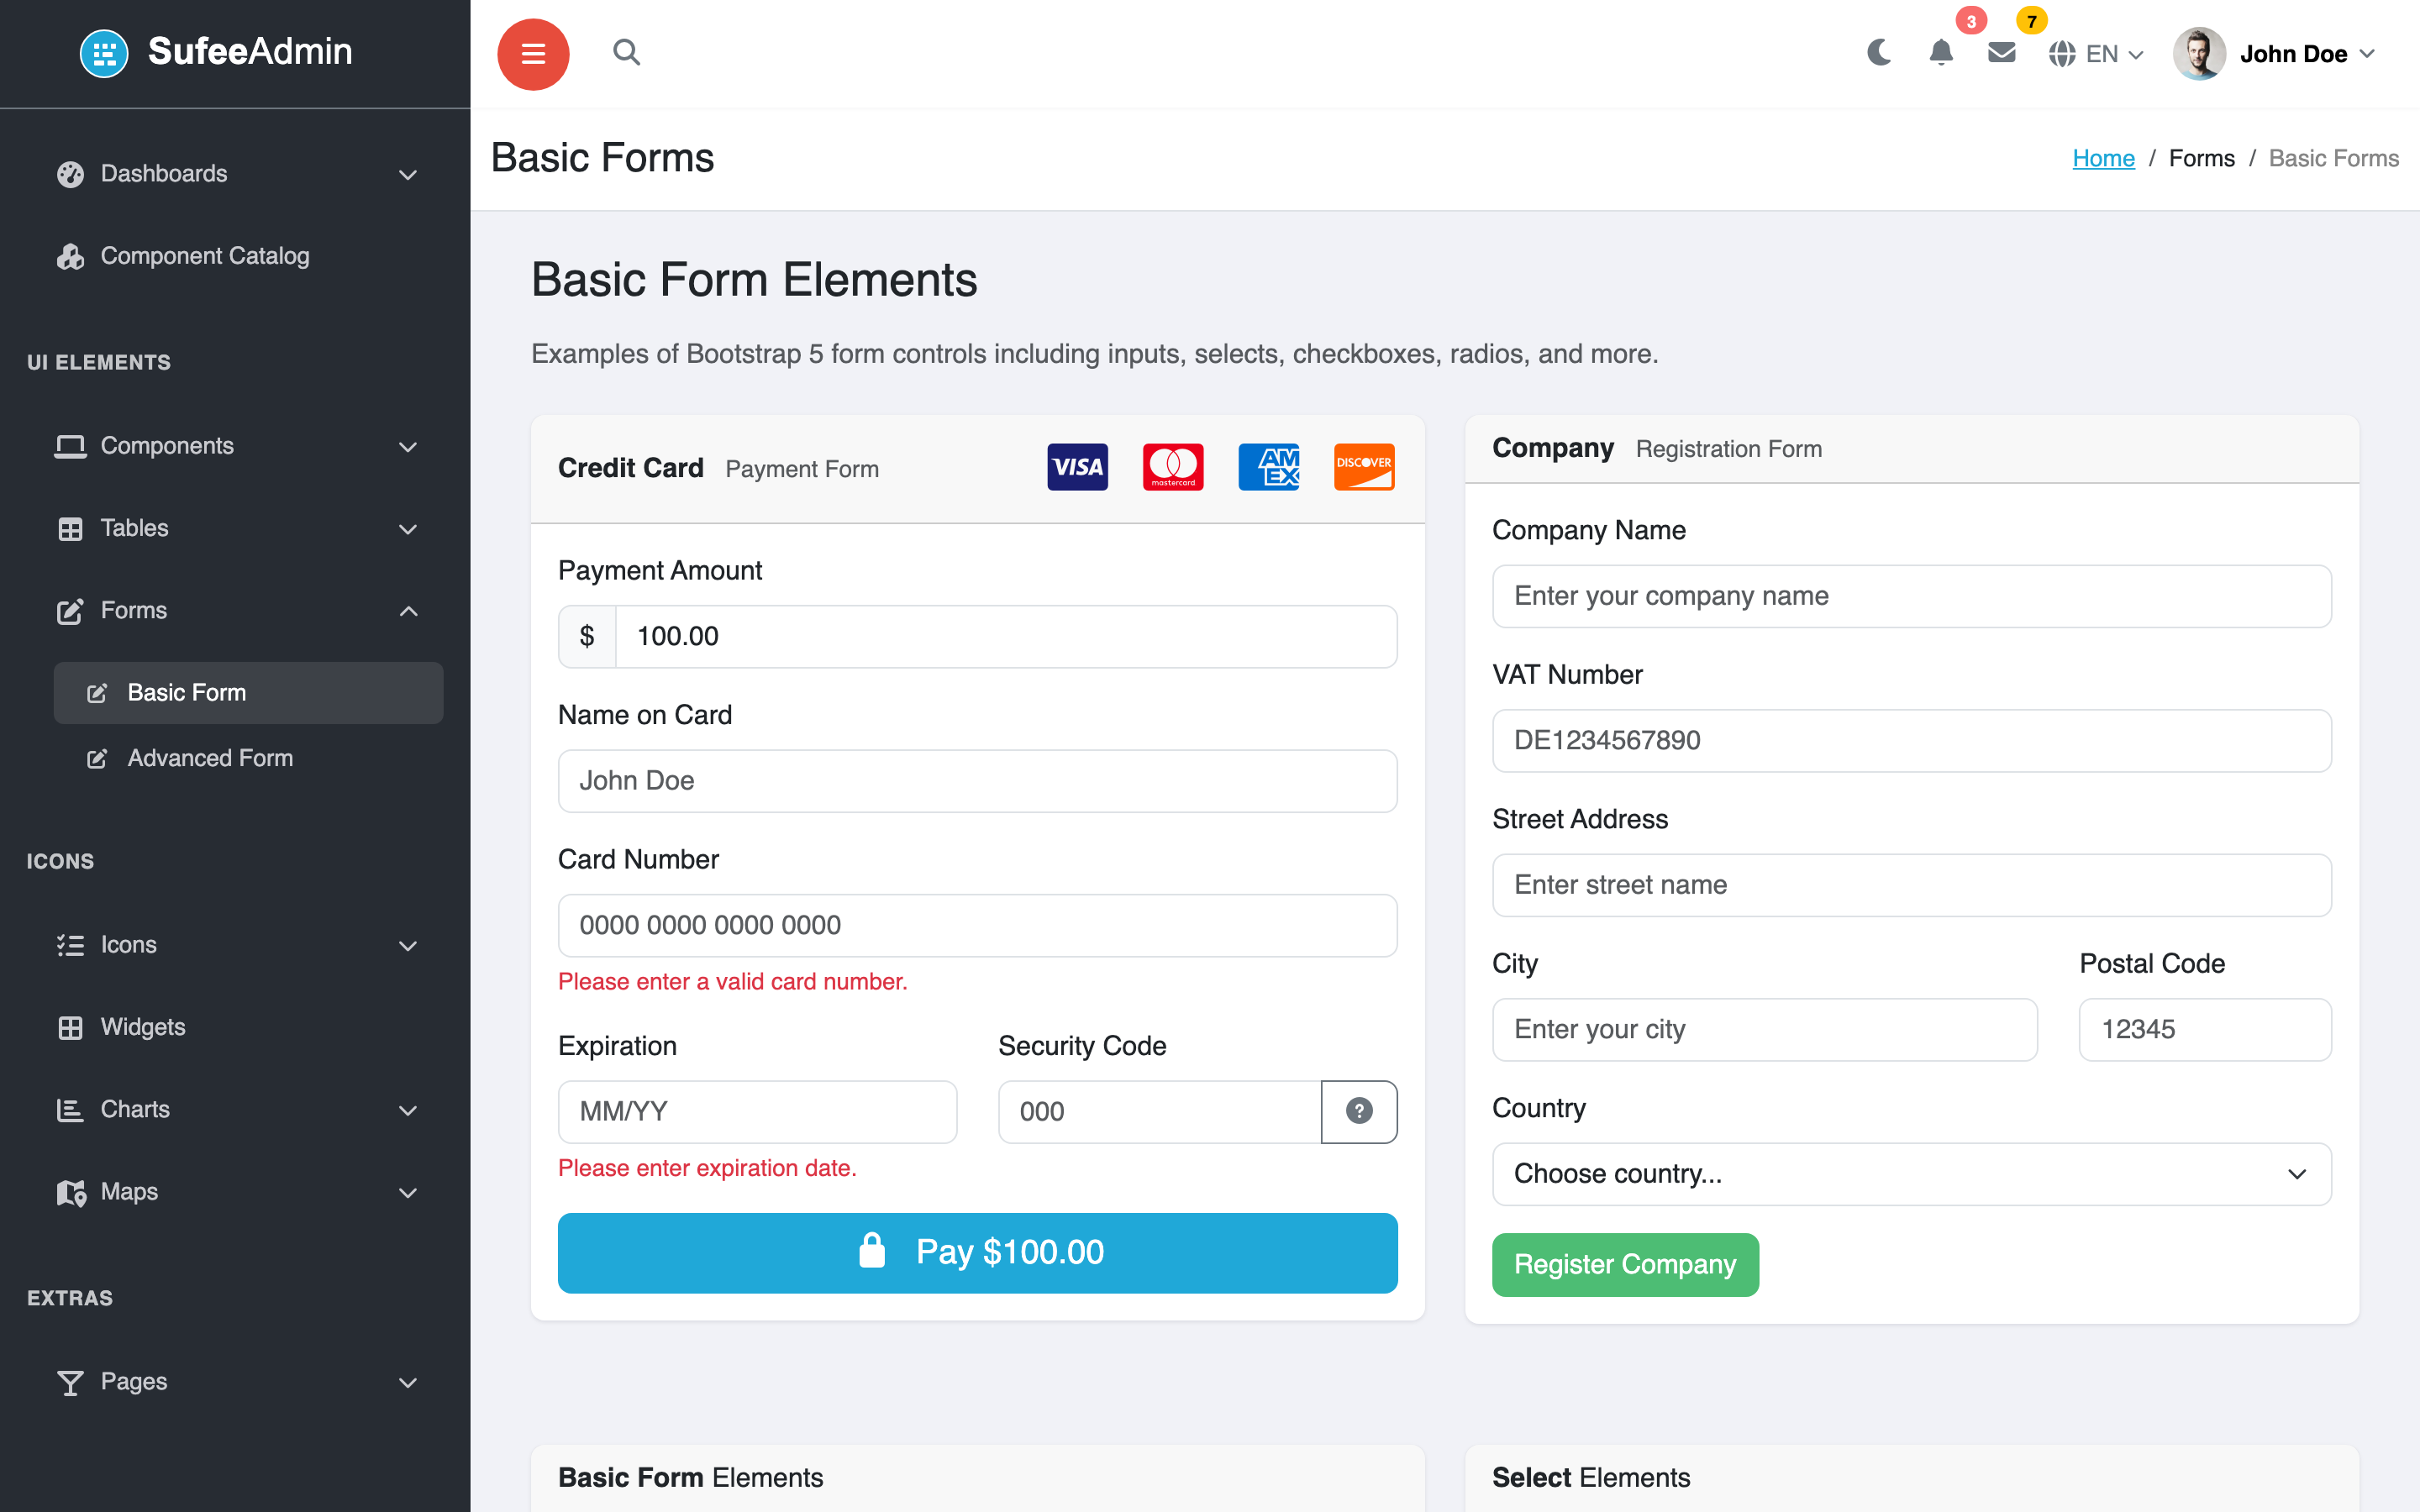Click the Icons list icon

pos(70,945)
